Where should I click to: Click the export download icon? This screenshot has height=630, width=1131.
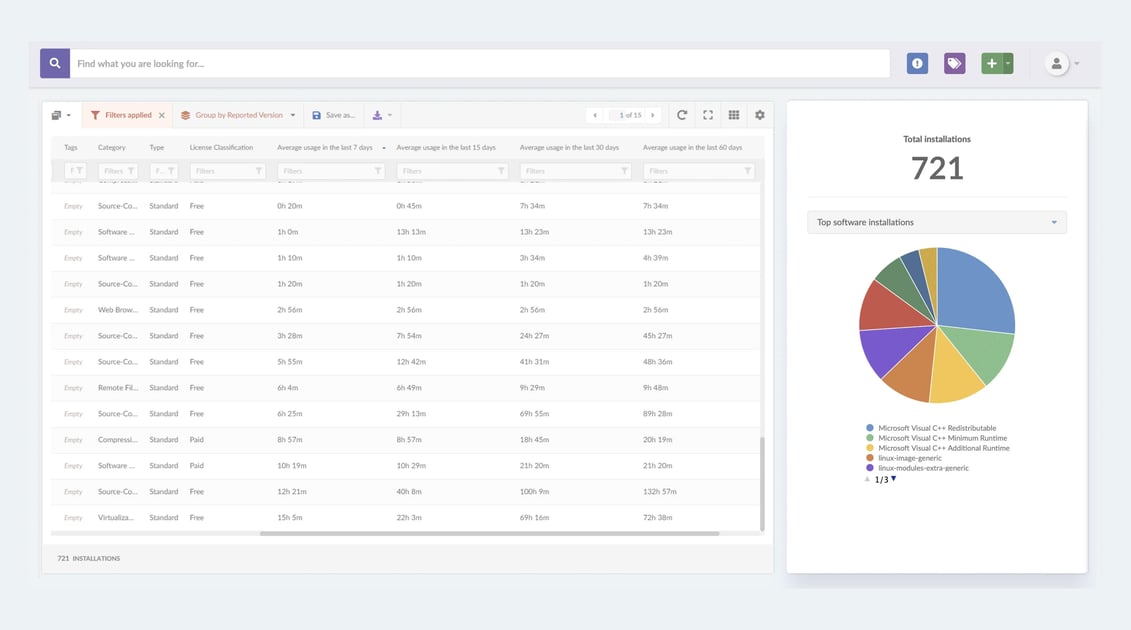(x=377, y=115)
